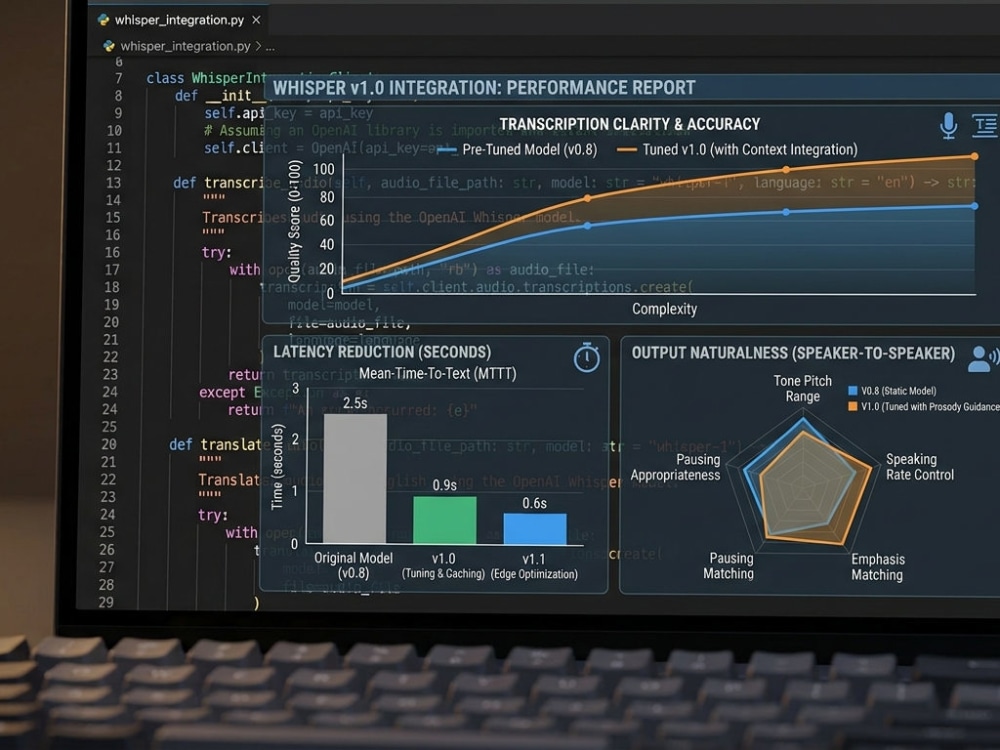The image size is (1000, 750).
Task: Click the text list icon beside the microphone
Action: 985,126
